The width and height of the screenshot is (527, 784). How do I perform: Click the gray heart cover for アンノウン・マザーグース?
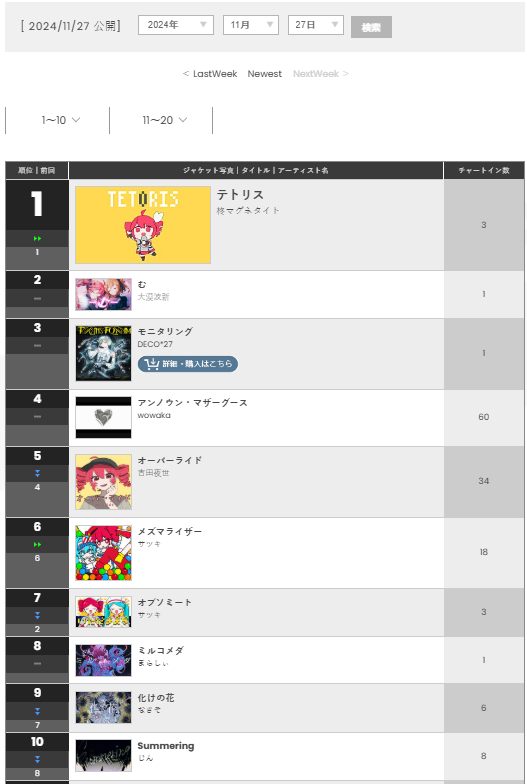coord(104,418)
